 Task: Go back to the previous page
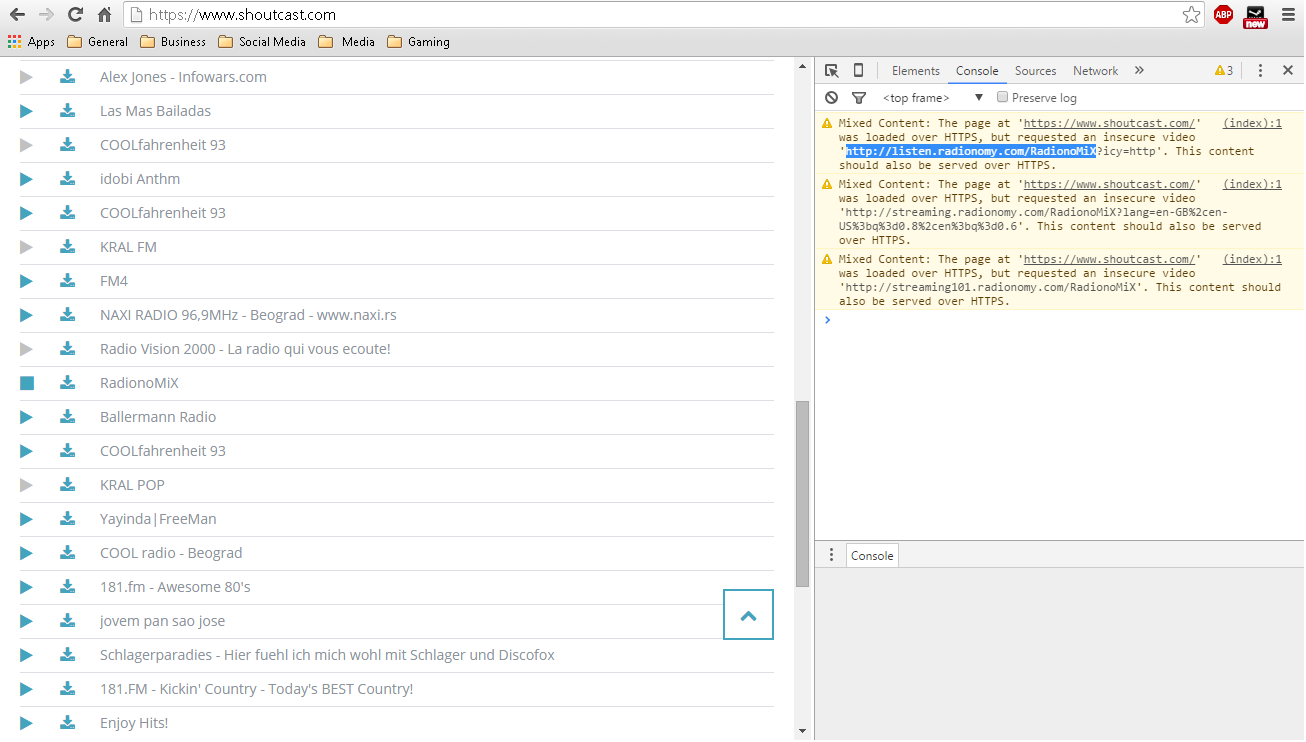[17, 15]
